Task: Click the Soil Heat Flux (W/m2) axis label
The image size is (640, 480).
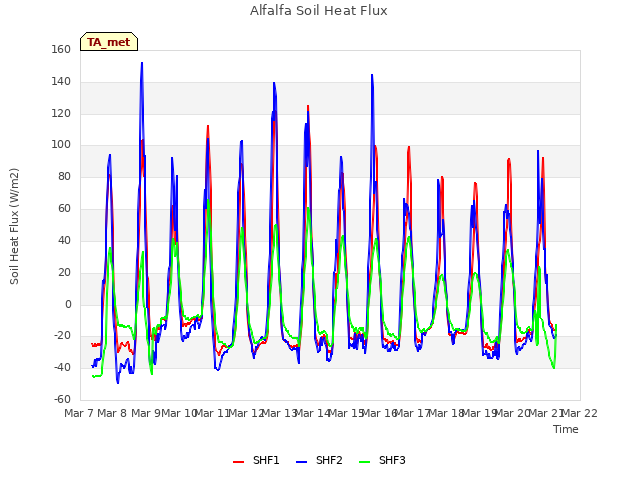Action: [x=14, y=226]
